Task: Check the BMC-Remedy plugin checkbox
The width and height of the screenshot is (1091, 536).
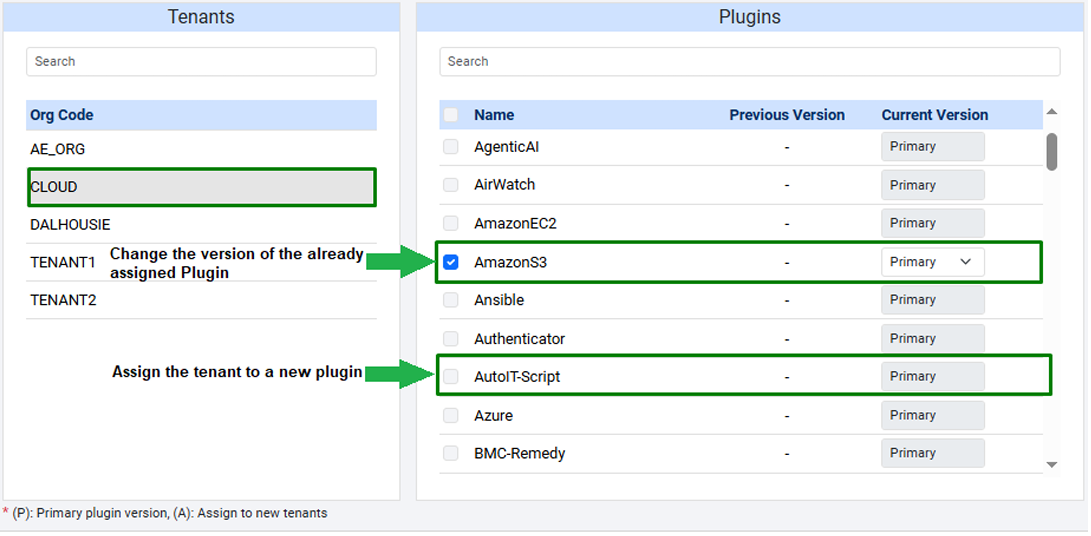Action: tap(451, 453)
